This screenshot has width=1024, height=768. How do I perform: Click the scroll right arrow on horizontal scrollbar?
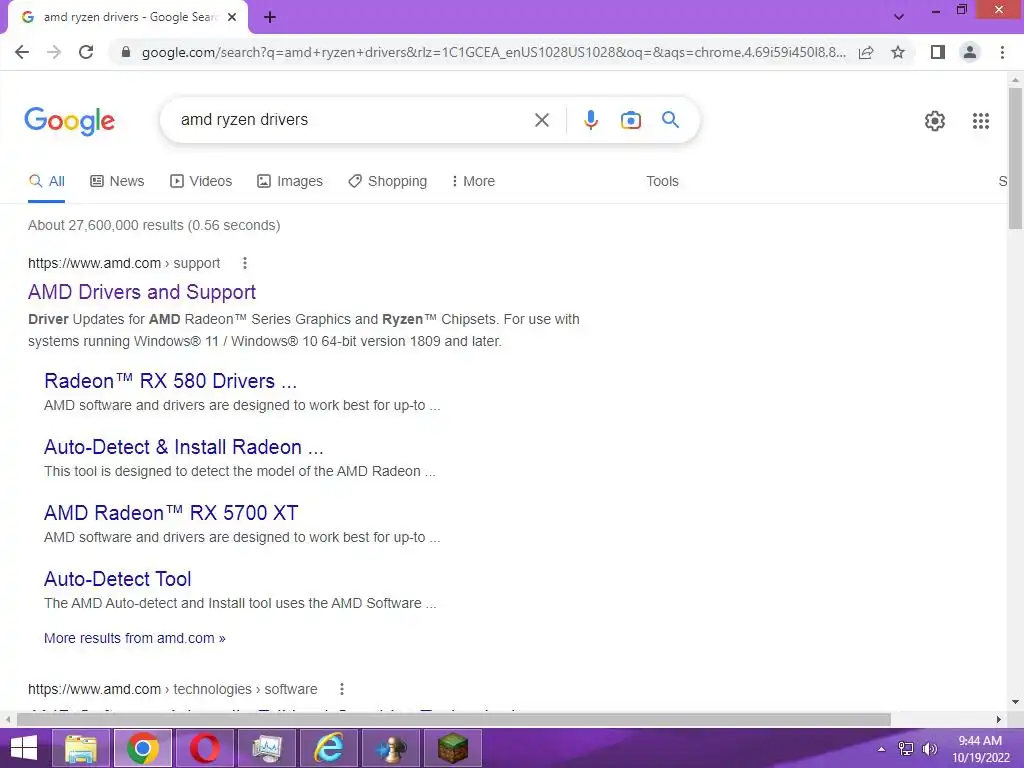pyautogui.click(x=999, y=719)
